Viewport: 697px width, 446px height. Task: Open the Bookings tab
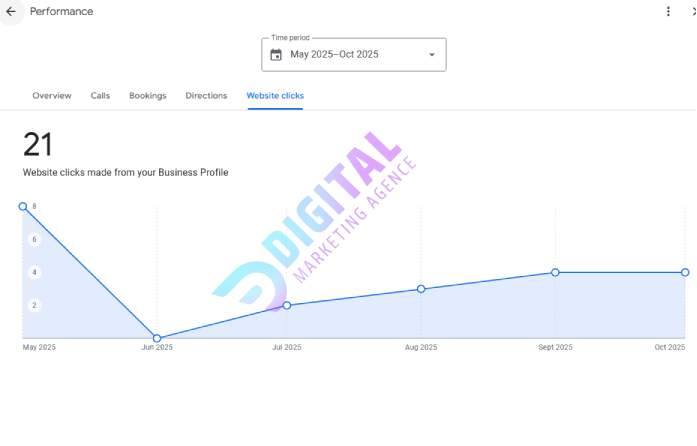click(148, 96)
